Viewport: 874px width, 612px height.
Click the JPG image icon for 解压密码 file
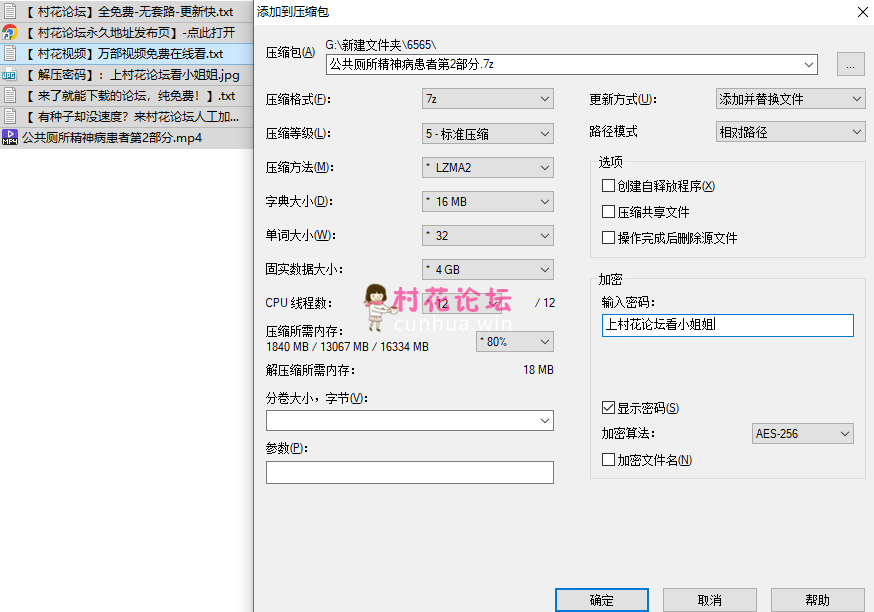(9, 75)
